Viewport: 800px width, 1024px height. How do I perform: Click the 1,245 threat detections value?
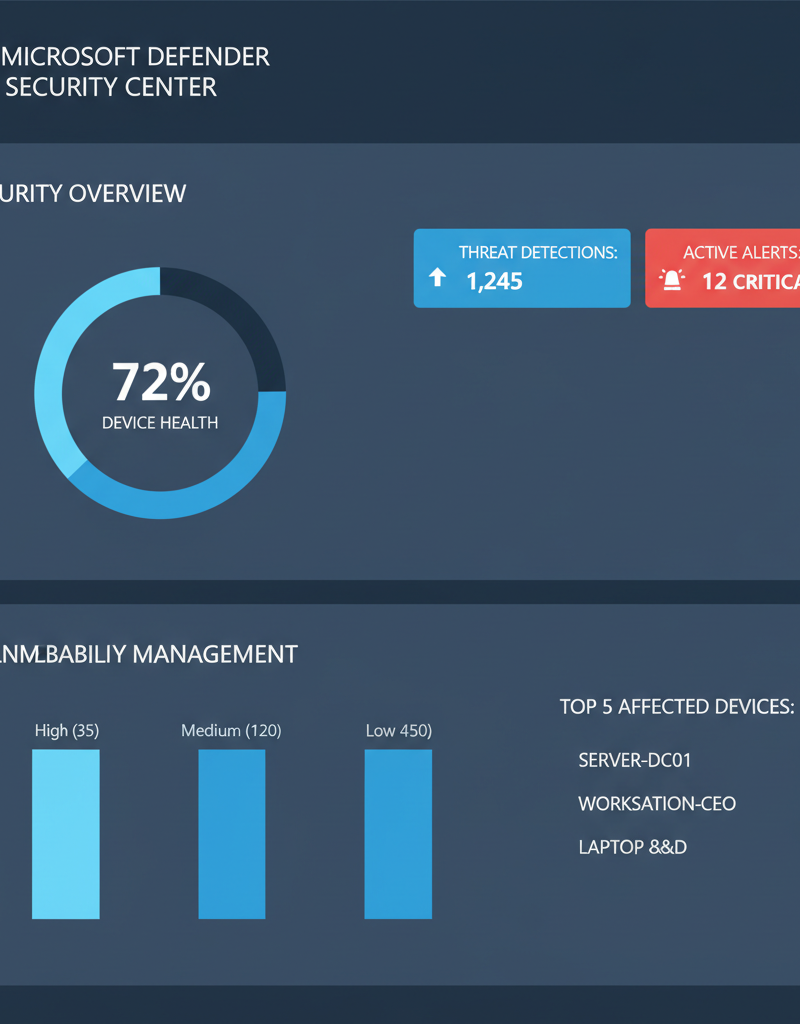[494, 281]
